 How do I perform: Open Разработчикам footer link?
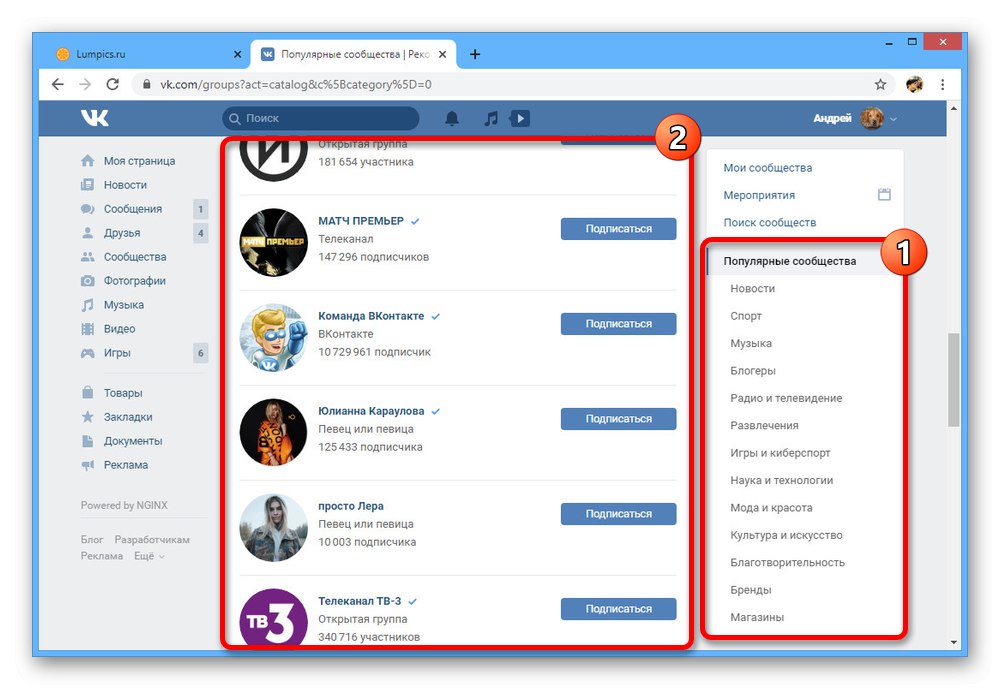(152, 540)
